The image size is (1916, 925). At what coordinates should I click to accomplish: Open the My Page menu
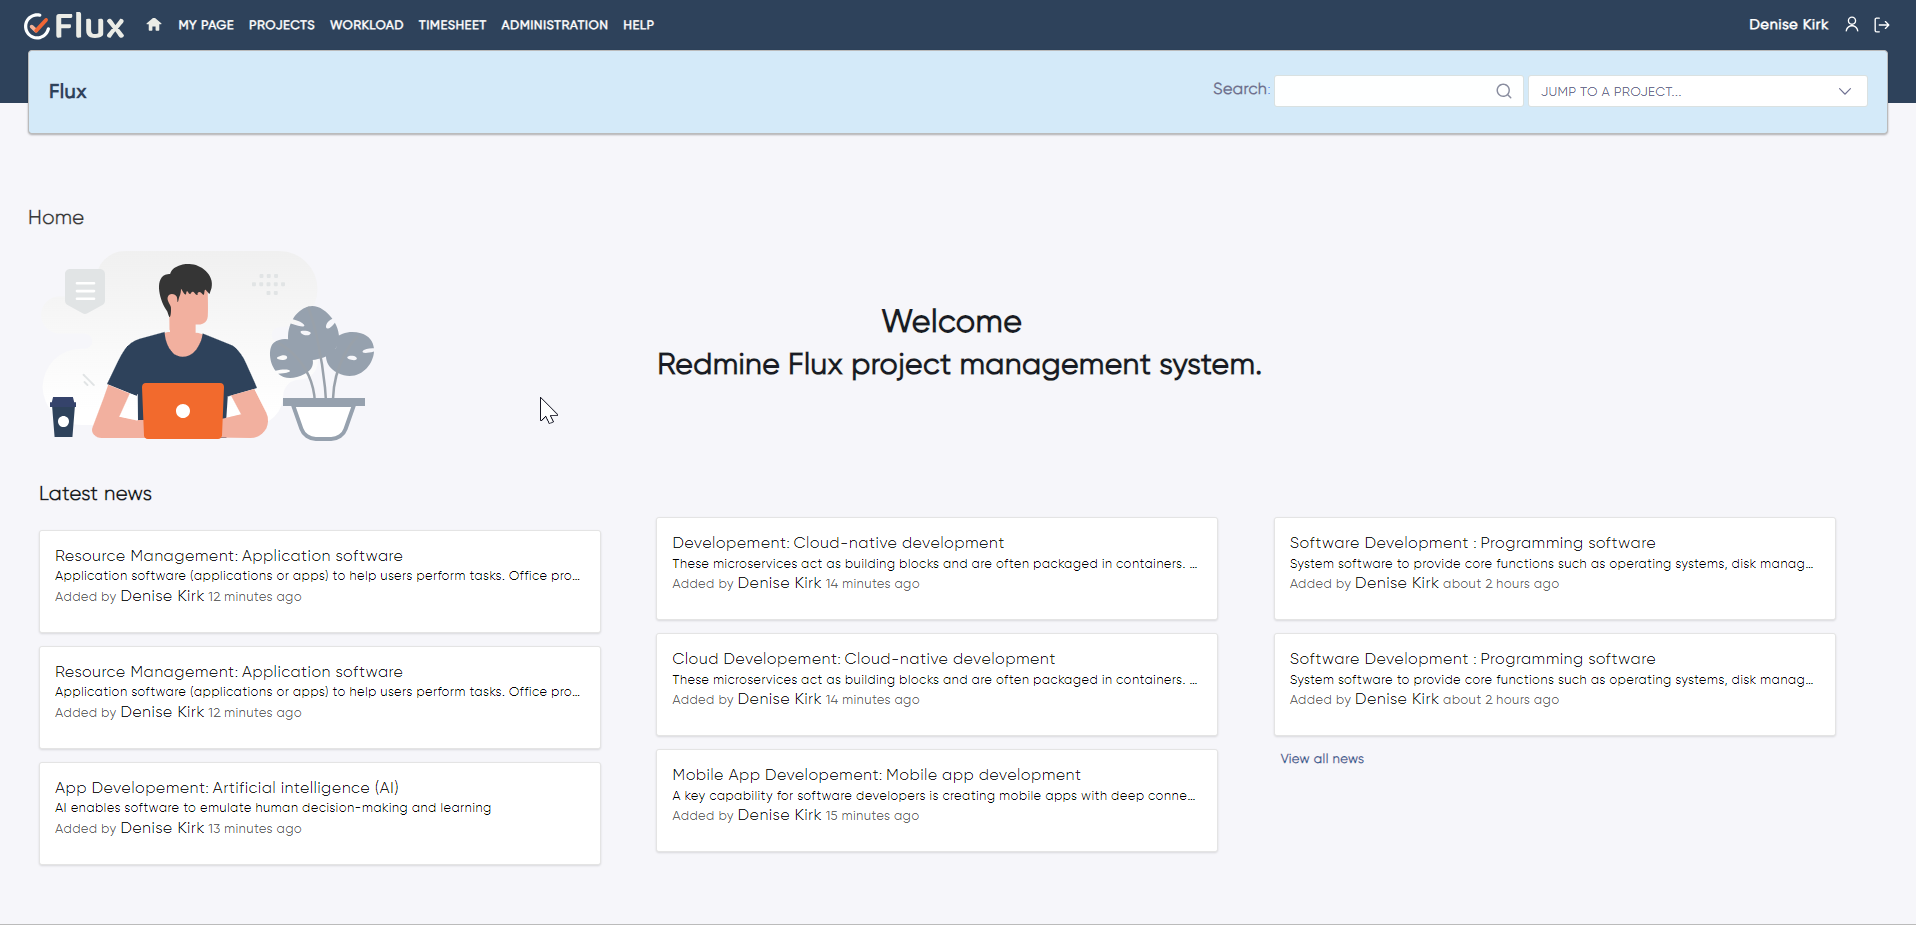[206, 25]
